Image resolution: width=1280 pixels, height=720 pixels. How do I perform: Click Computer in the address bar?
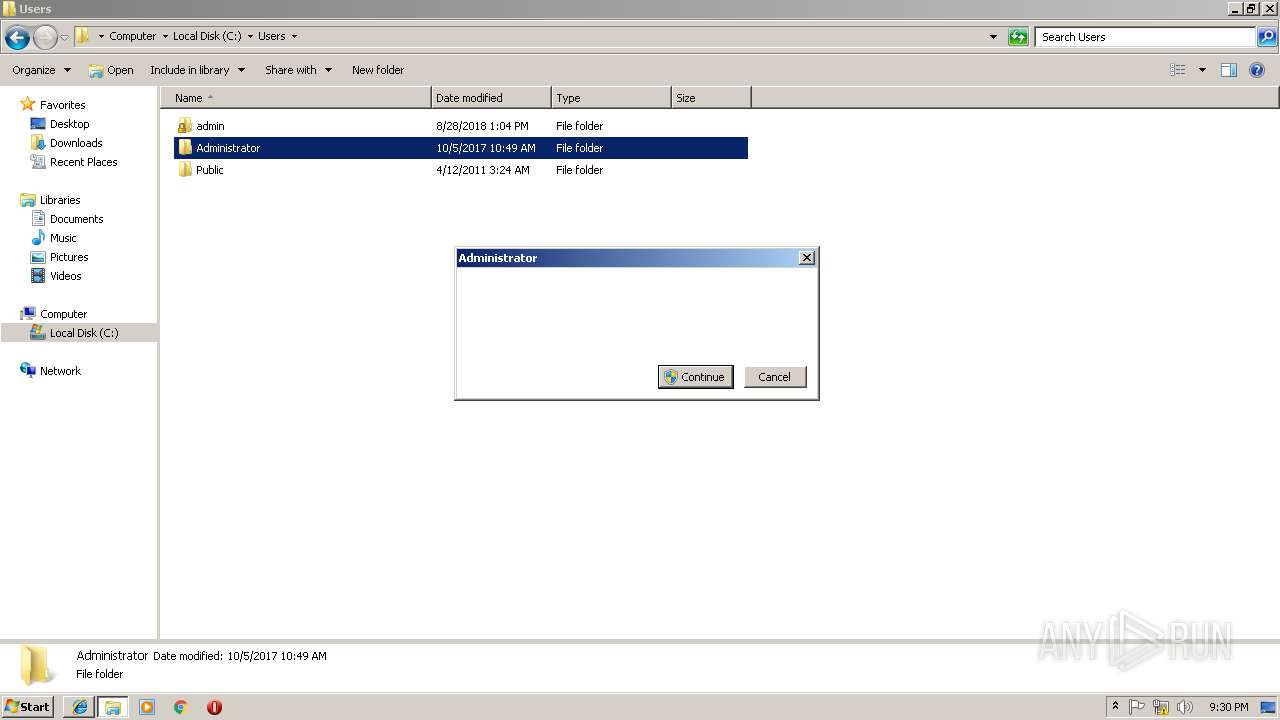tap(132, 36)
